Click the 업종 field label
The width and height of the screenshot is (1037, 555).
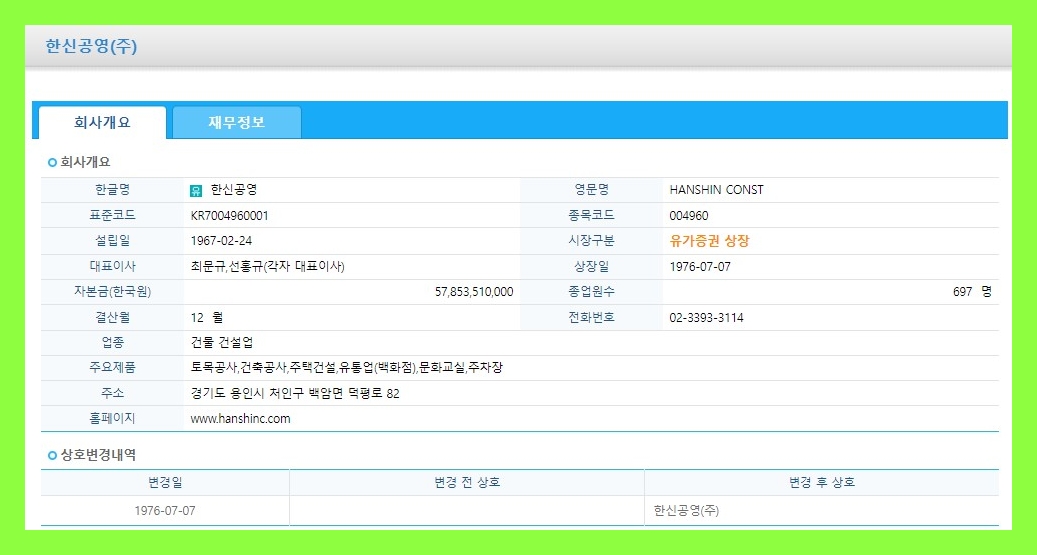(x=112, y=343)
